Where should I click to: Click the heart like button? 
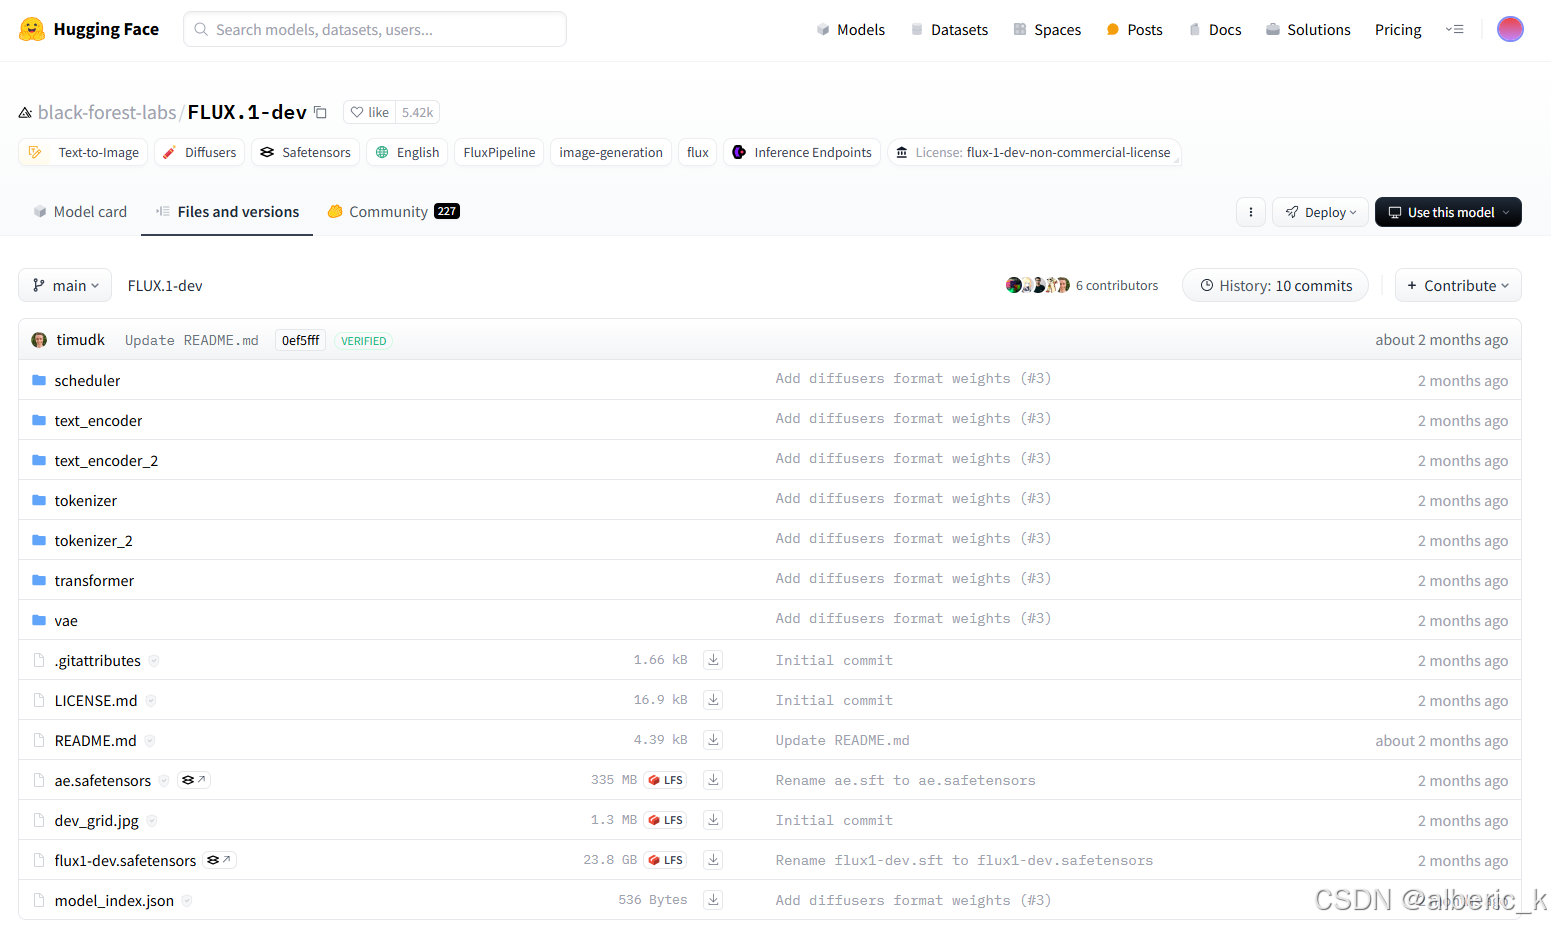(369, 112)
